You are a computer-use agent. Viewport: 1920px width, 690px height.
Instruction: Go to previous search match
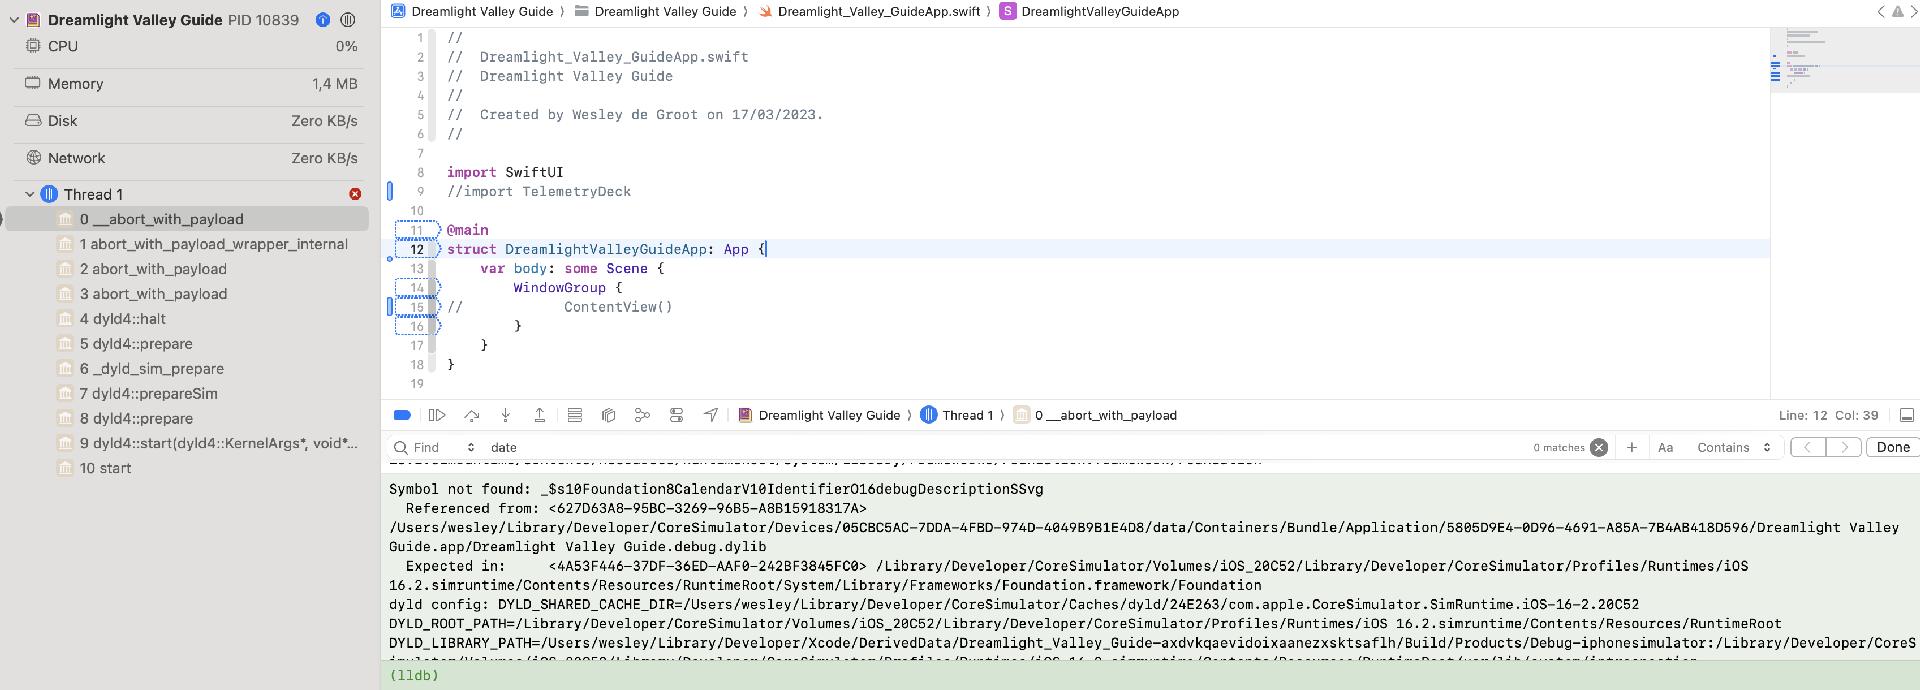(1808, 447)
